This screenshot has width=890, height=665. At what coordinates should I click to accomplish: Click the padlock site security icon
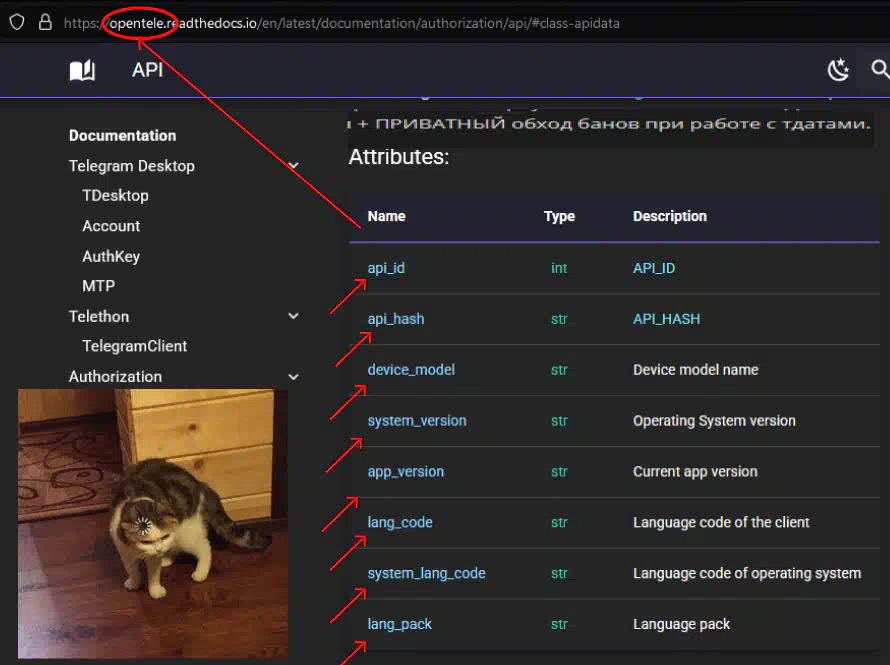(45, 22)
